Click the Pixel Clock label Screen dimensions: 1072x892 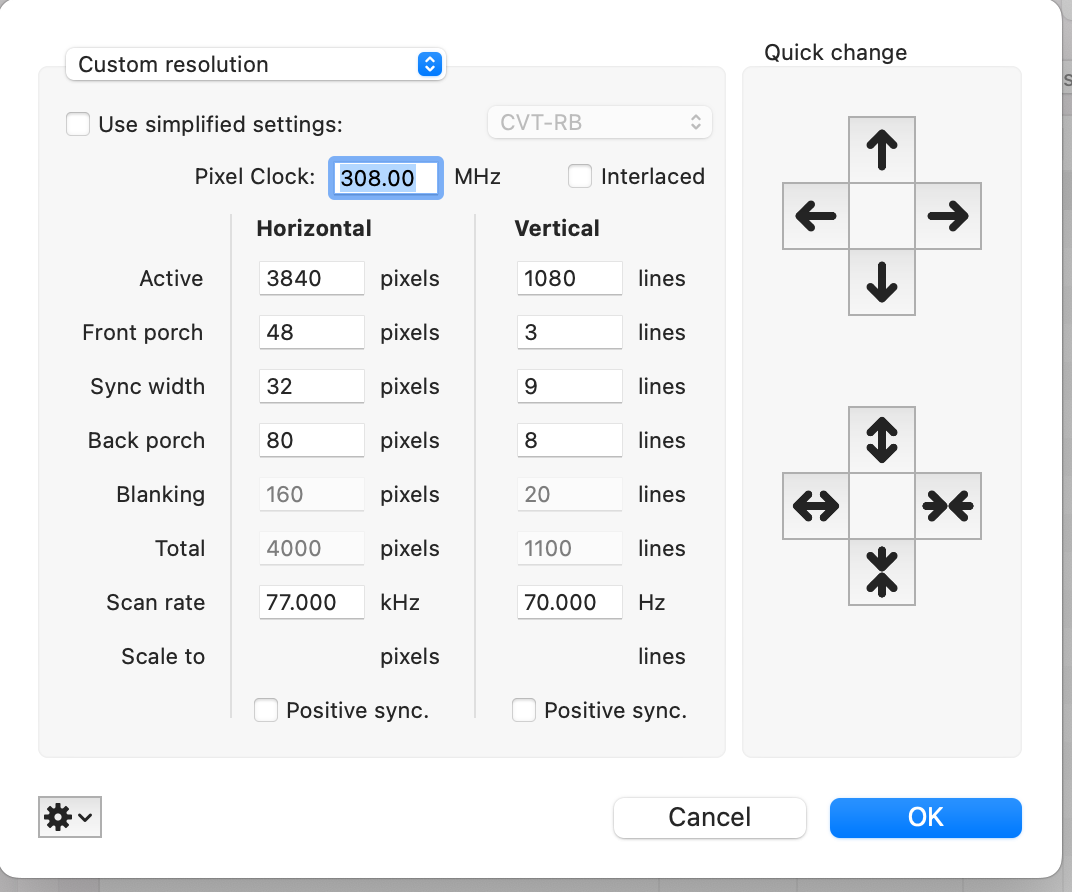pos(254,176)
